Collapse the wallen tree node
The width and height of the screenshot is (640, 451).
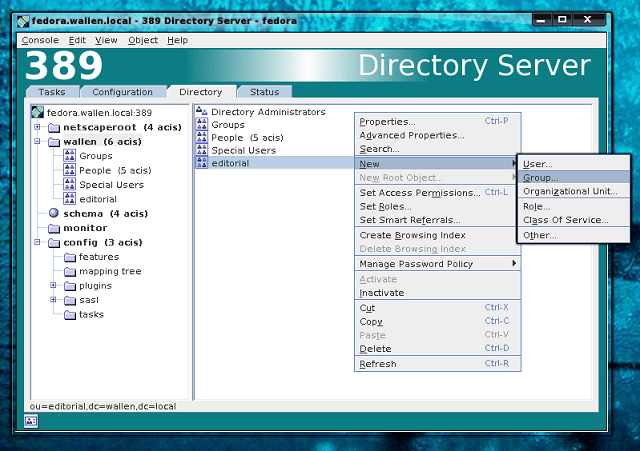click(37, 141)
